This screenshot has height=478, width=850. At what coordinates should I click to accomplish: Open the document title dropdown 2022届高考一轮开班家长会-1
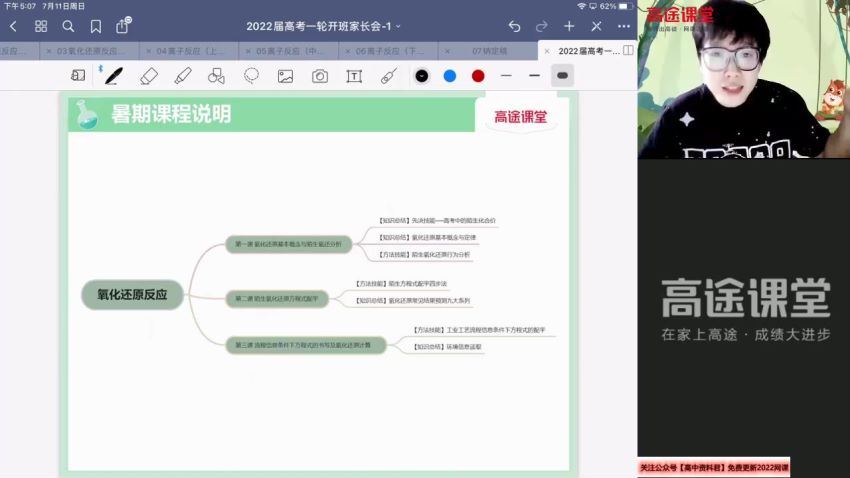pyautogui.click(x=323, y=26)
